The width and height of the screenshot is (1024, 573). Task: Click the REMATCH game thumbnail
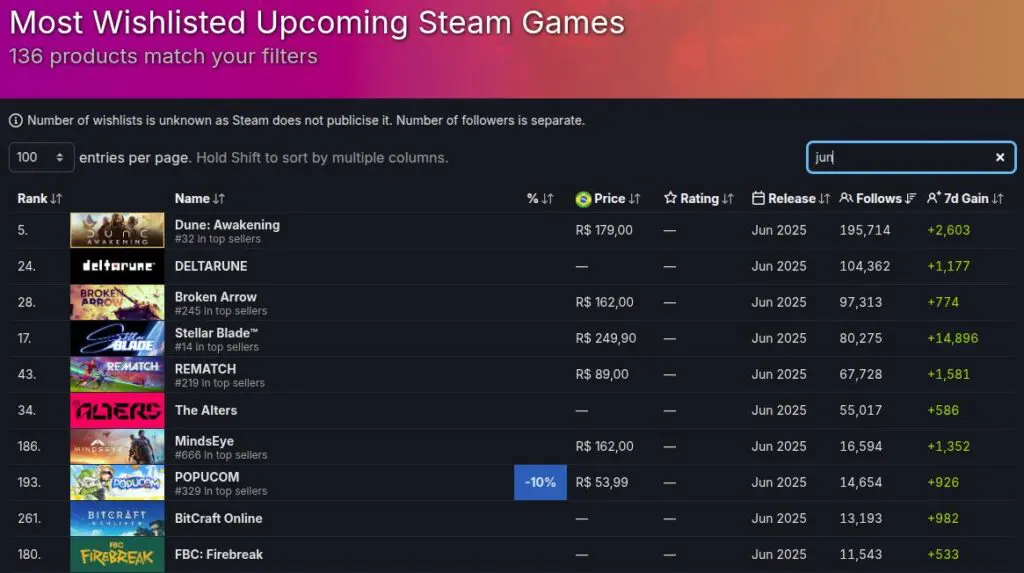117,374
